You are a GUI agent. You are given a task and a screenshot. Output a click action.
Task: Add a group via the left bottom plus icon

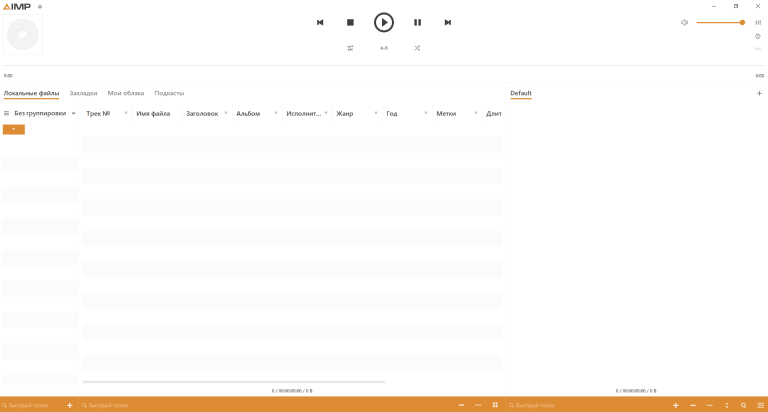pos(70,405)
